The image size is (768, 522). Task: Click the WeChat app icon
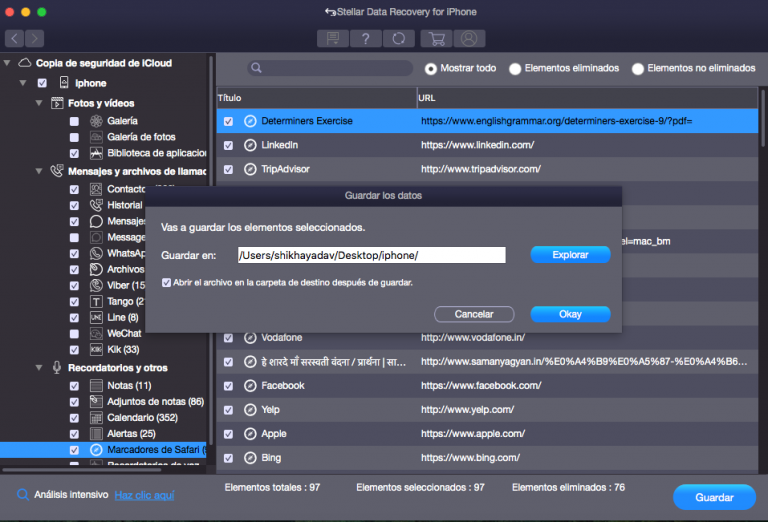pos(96,333)
